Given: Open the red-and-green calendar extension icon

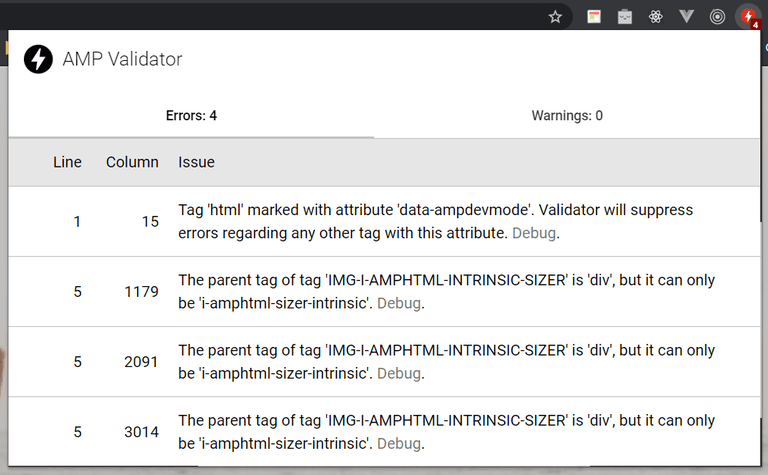Looking at the screenshot, I should [x=594, y=17].
